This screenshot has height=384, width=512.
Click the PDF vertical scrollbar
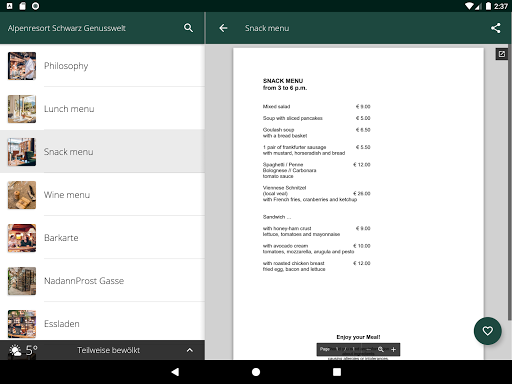509,183
